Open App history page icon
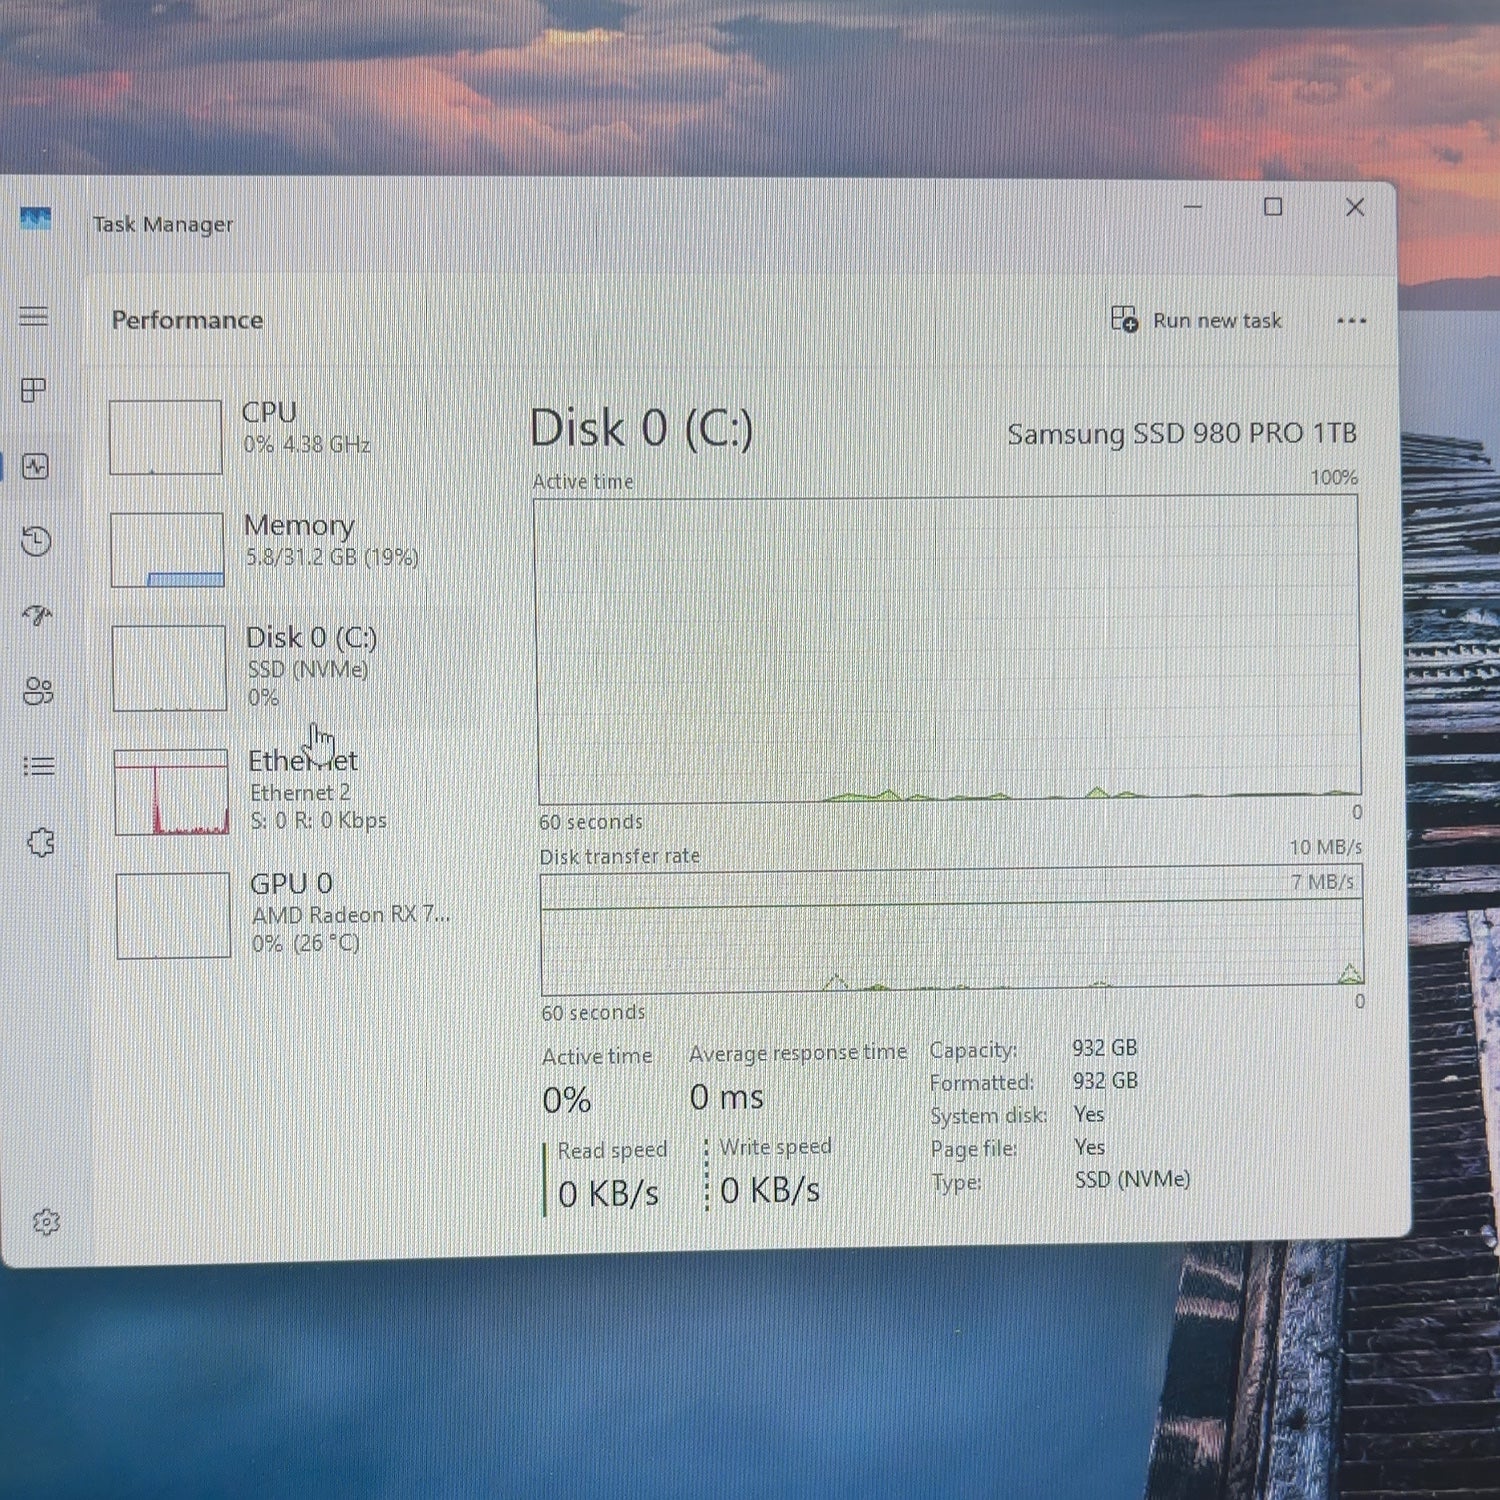This screenshot has width=1500, height=1500. 36,541
